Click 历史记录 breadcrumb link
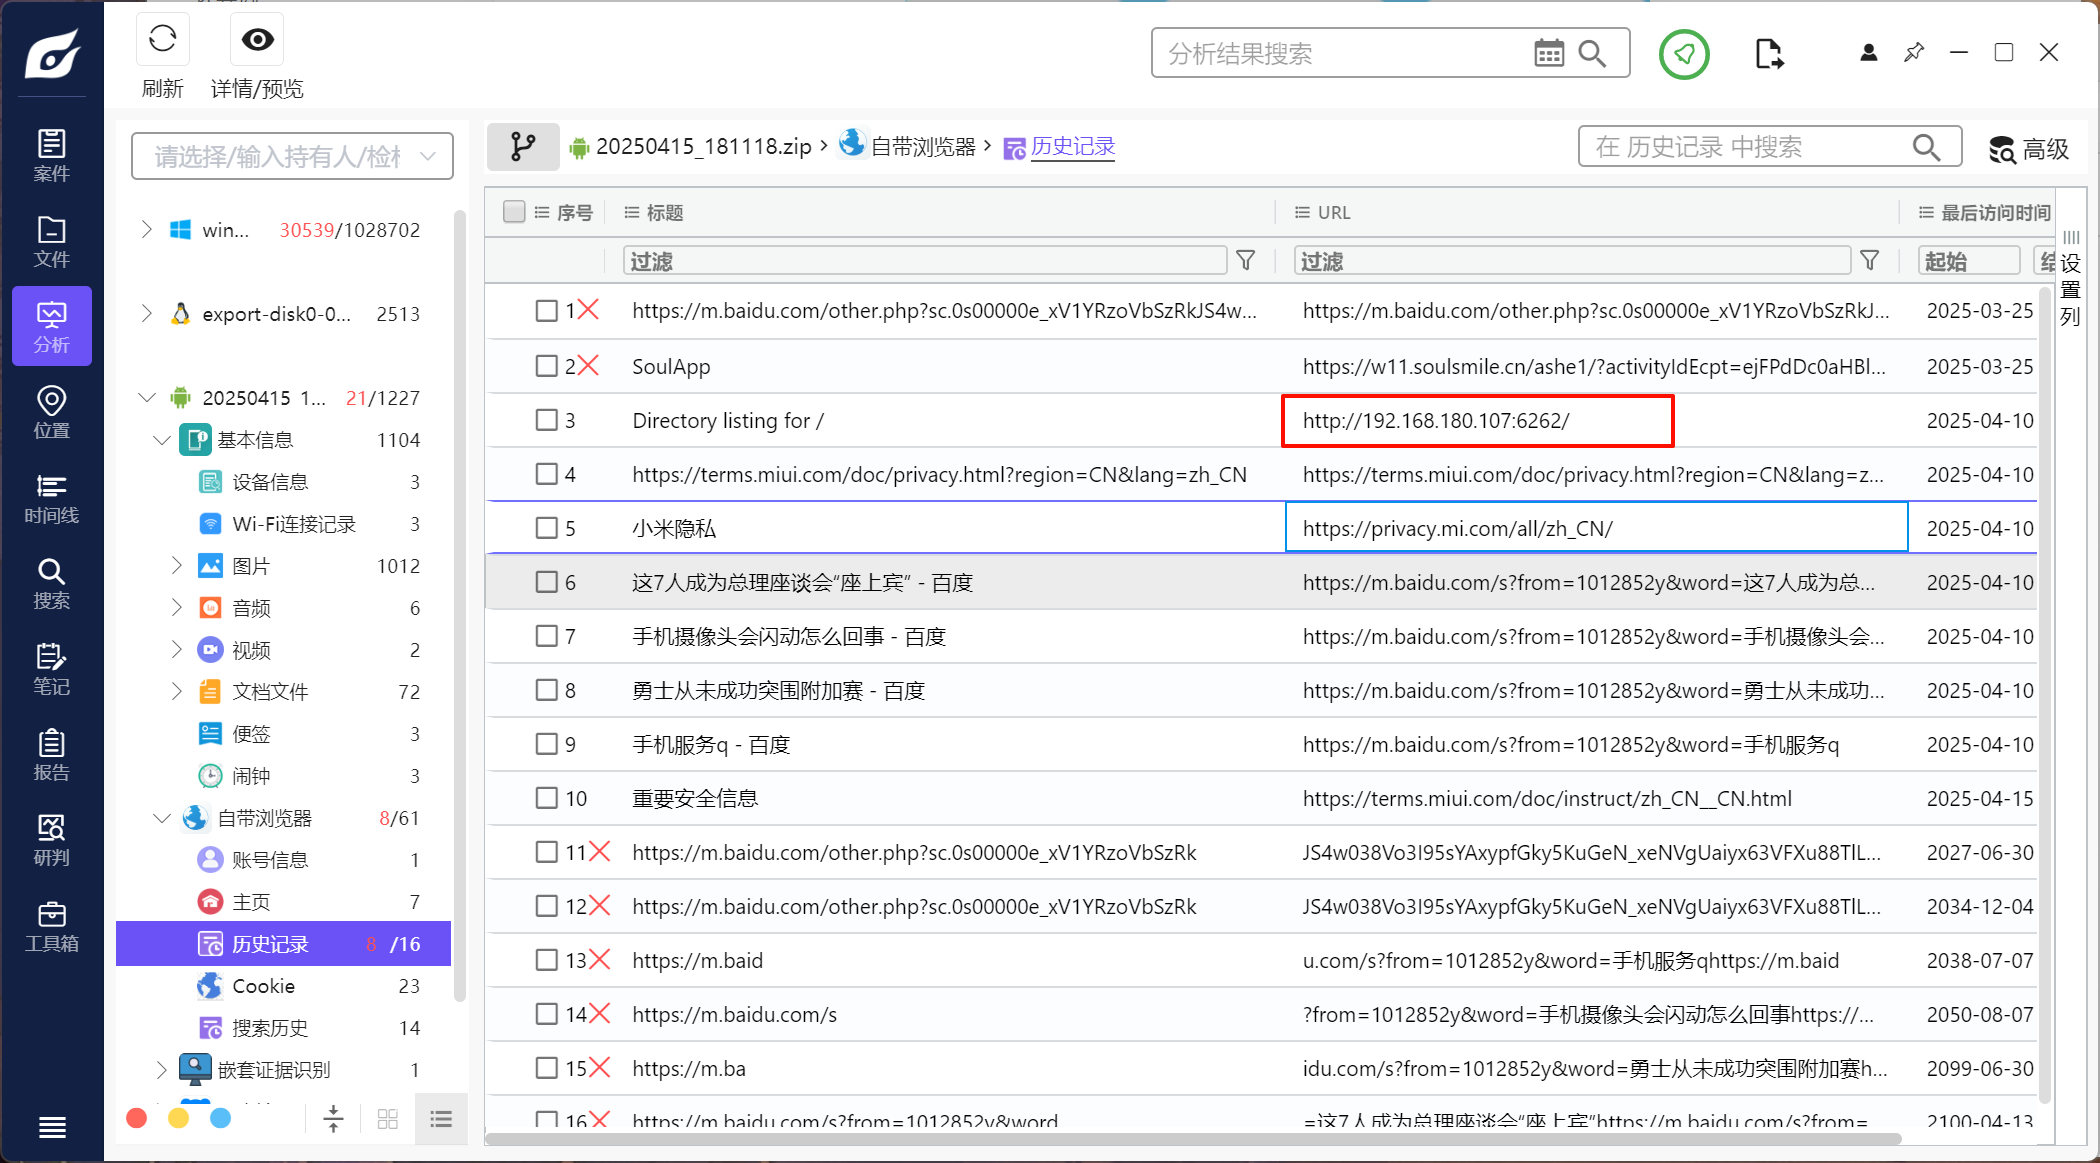The height and width of the screenshot is (1163, 2100). tap(1073, 147)
